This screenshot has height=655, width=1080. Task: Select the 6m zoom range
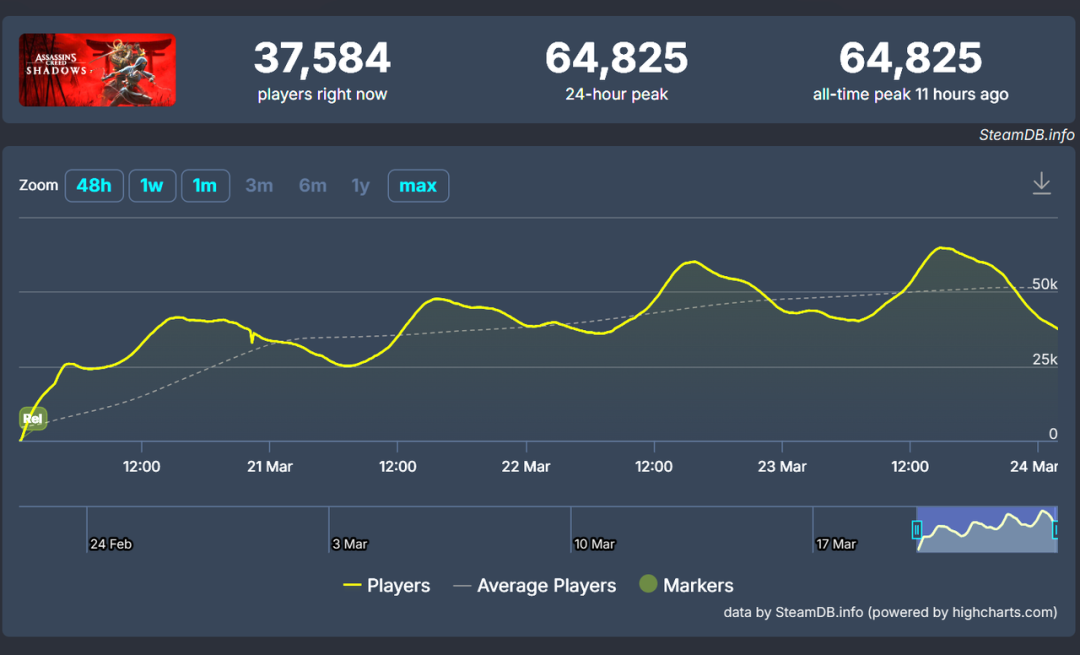pos(312,186)
